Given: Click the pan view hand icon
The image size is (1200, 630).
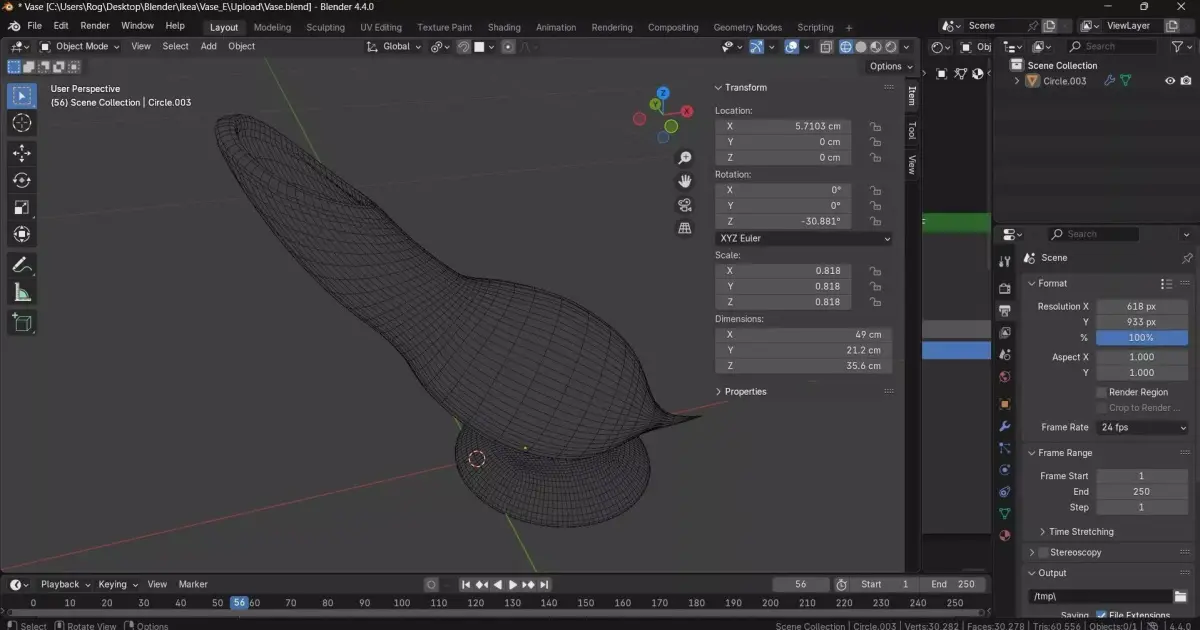Looking at the screenshot, I should [x=685, y=181].
